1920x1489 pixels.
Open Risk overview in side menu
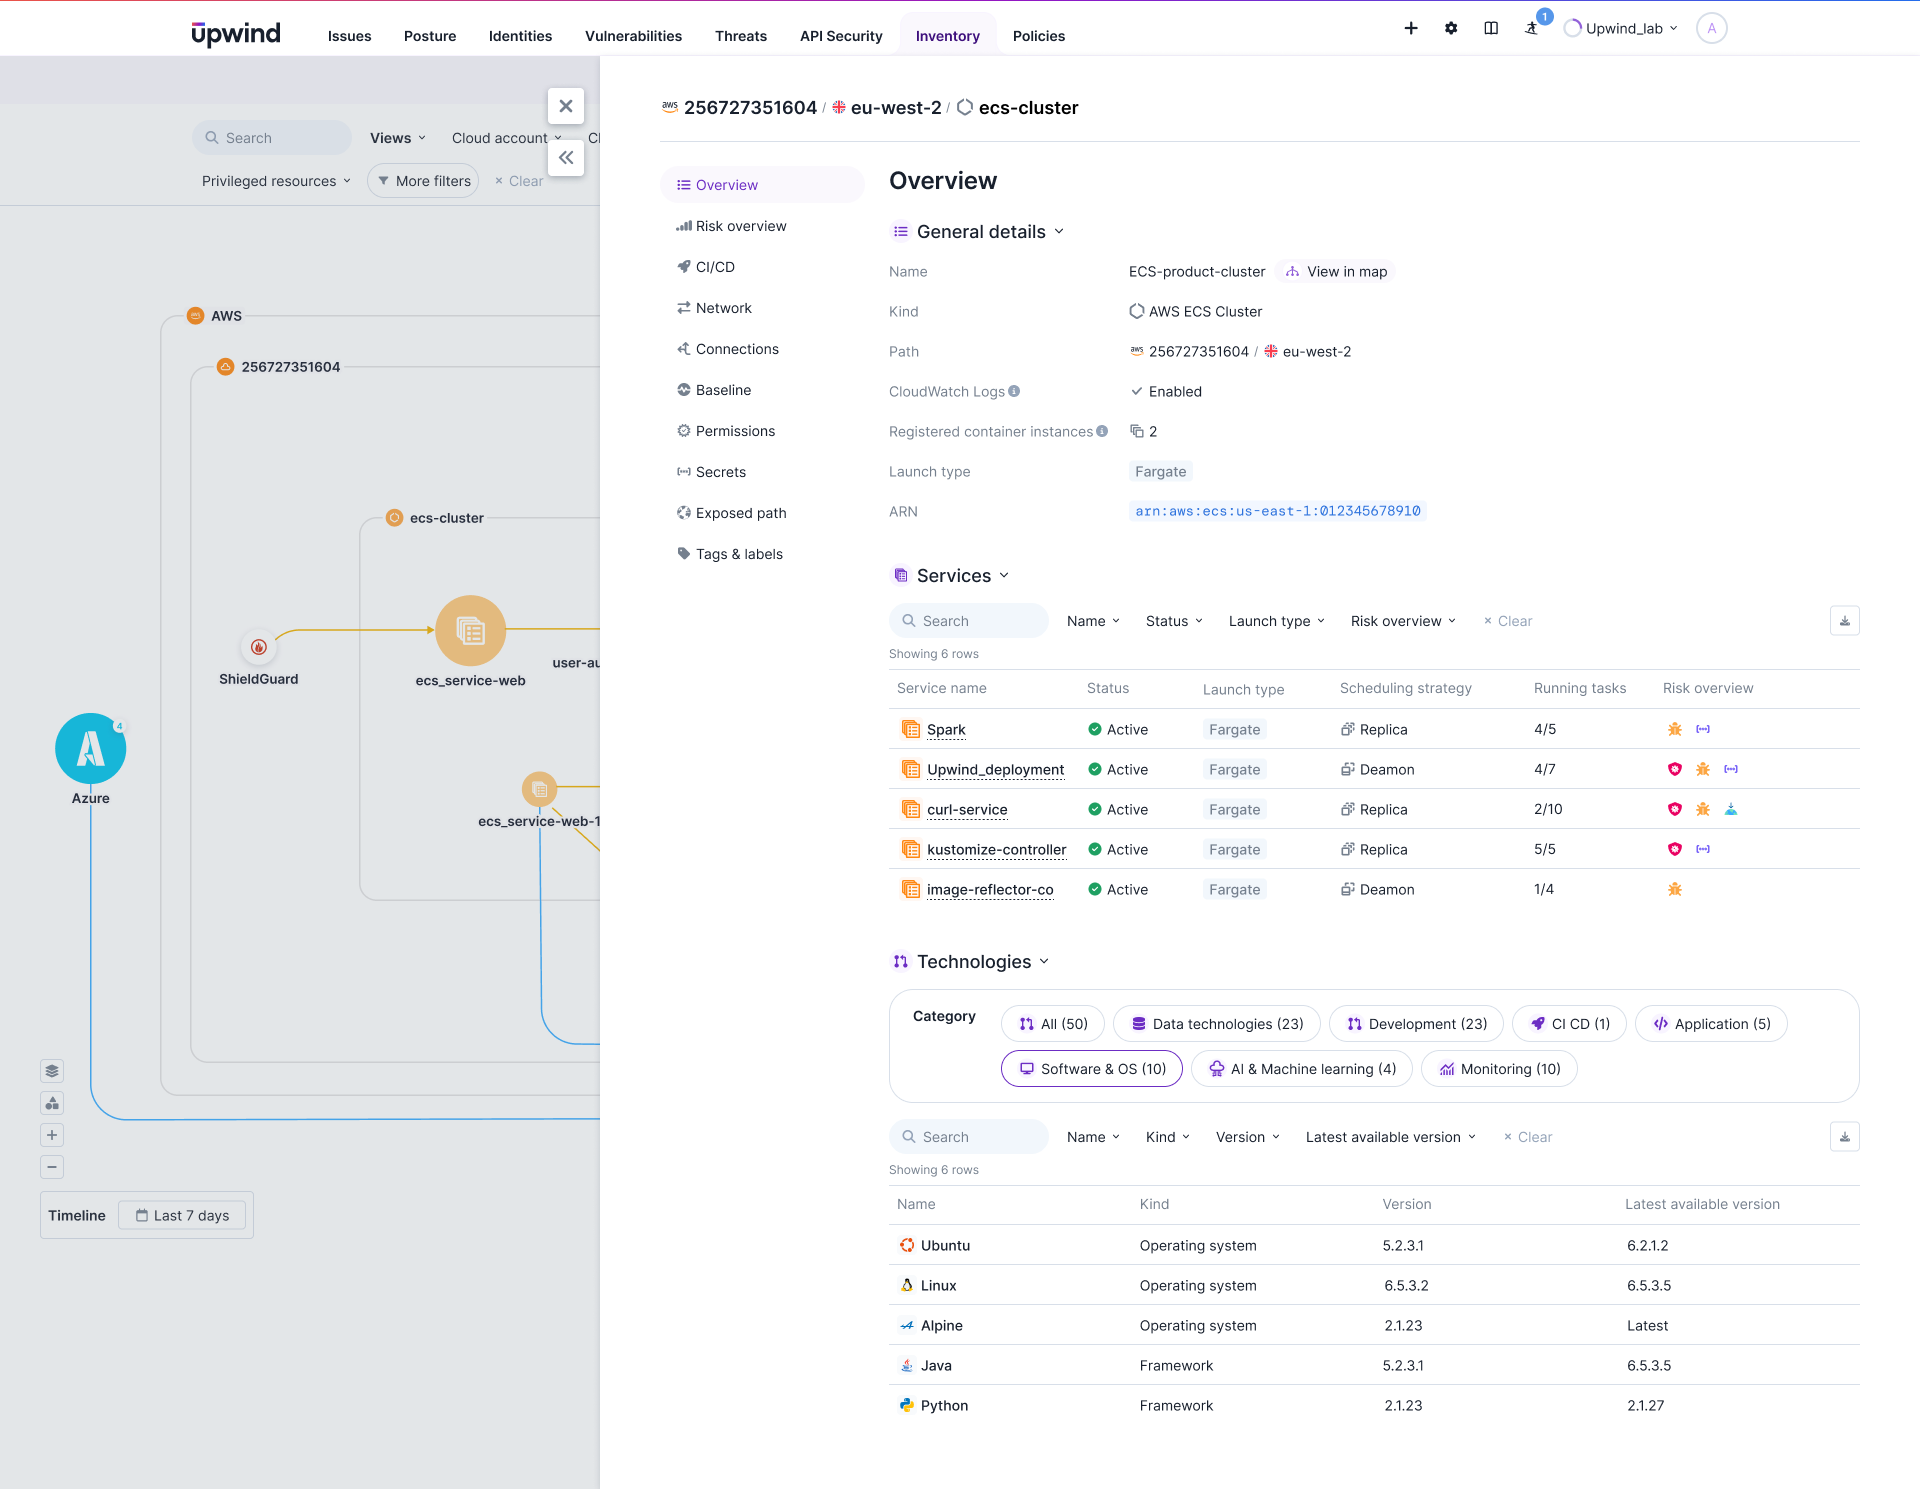[x=740, y=226]
